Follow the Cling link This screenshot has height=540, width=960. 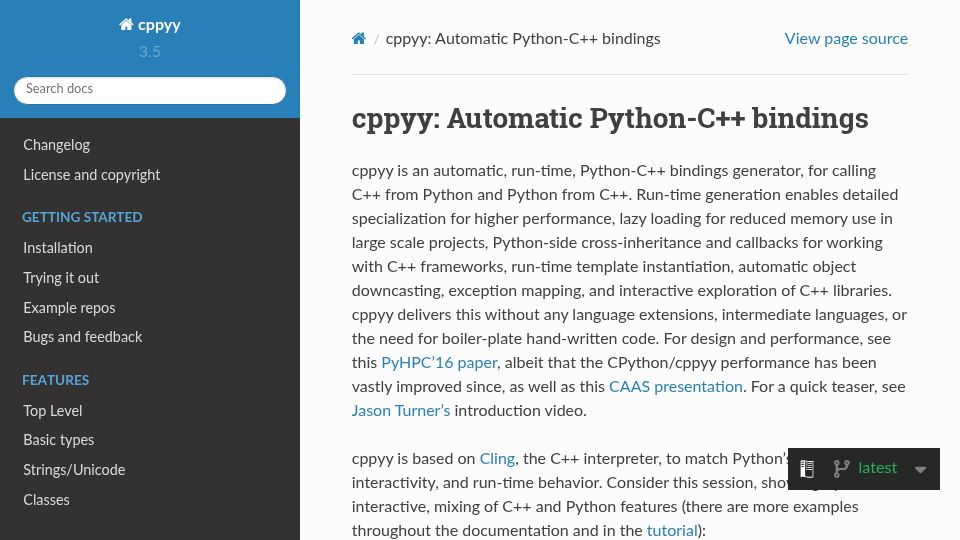(497, 459)
